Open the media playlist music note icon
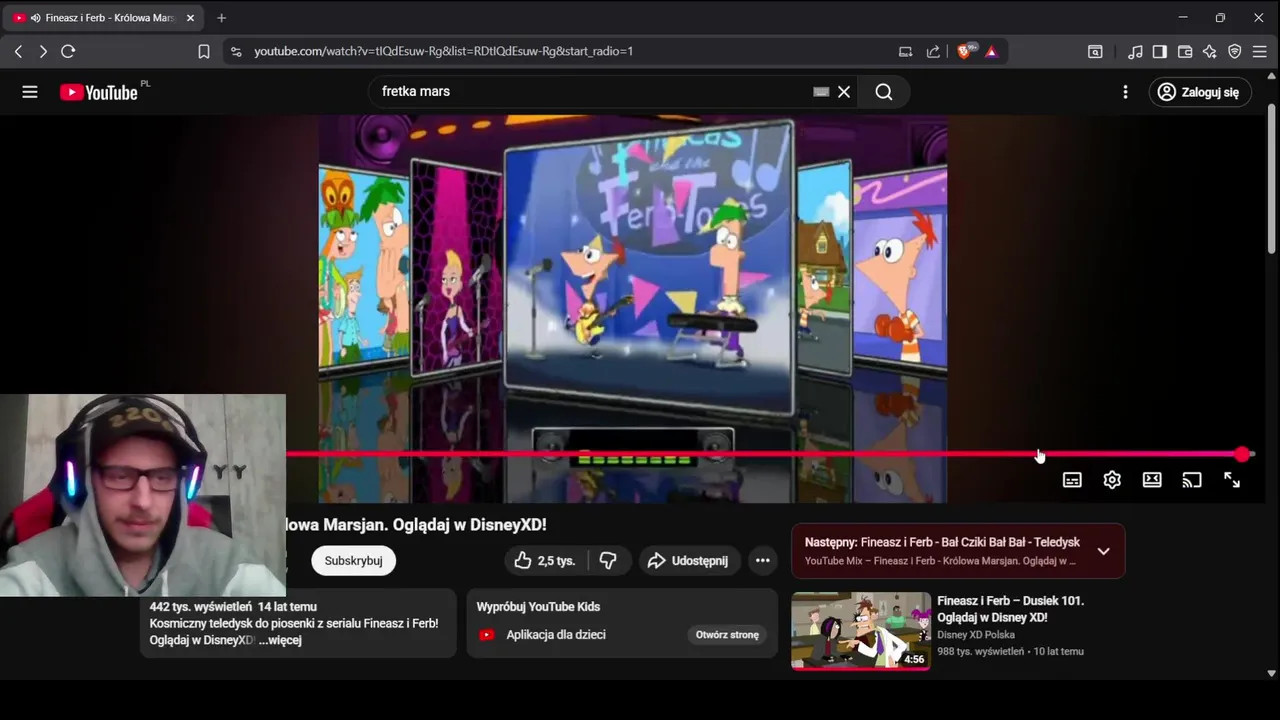The width and height of the screenshot is (1280, 720). pos(1135,51)
